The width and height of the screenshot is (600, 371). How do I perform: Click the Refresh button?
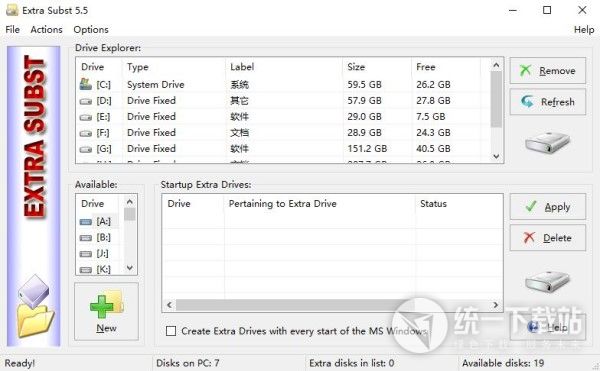coord(548,102)
